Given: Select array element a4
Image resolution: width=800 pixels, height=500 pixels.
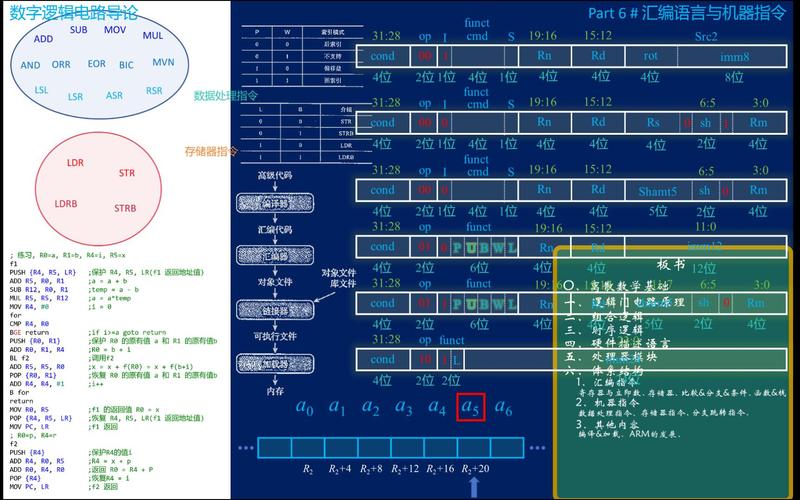Looking at the screenshot, I should coord(437,407).
